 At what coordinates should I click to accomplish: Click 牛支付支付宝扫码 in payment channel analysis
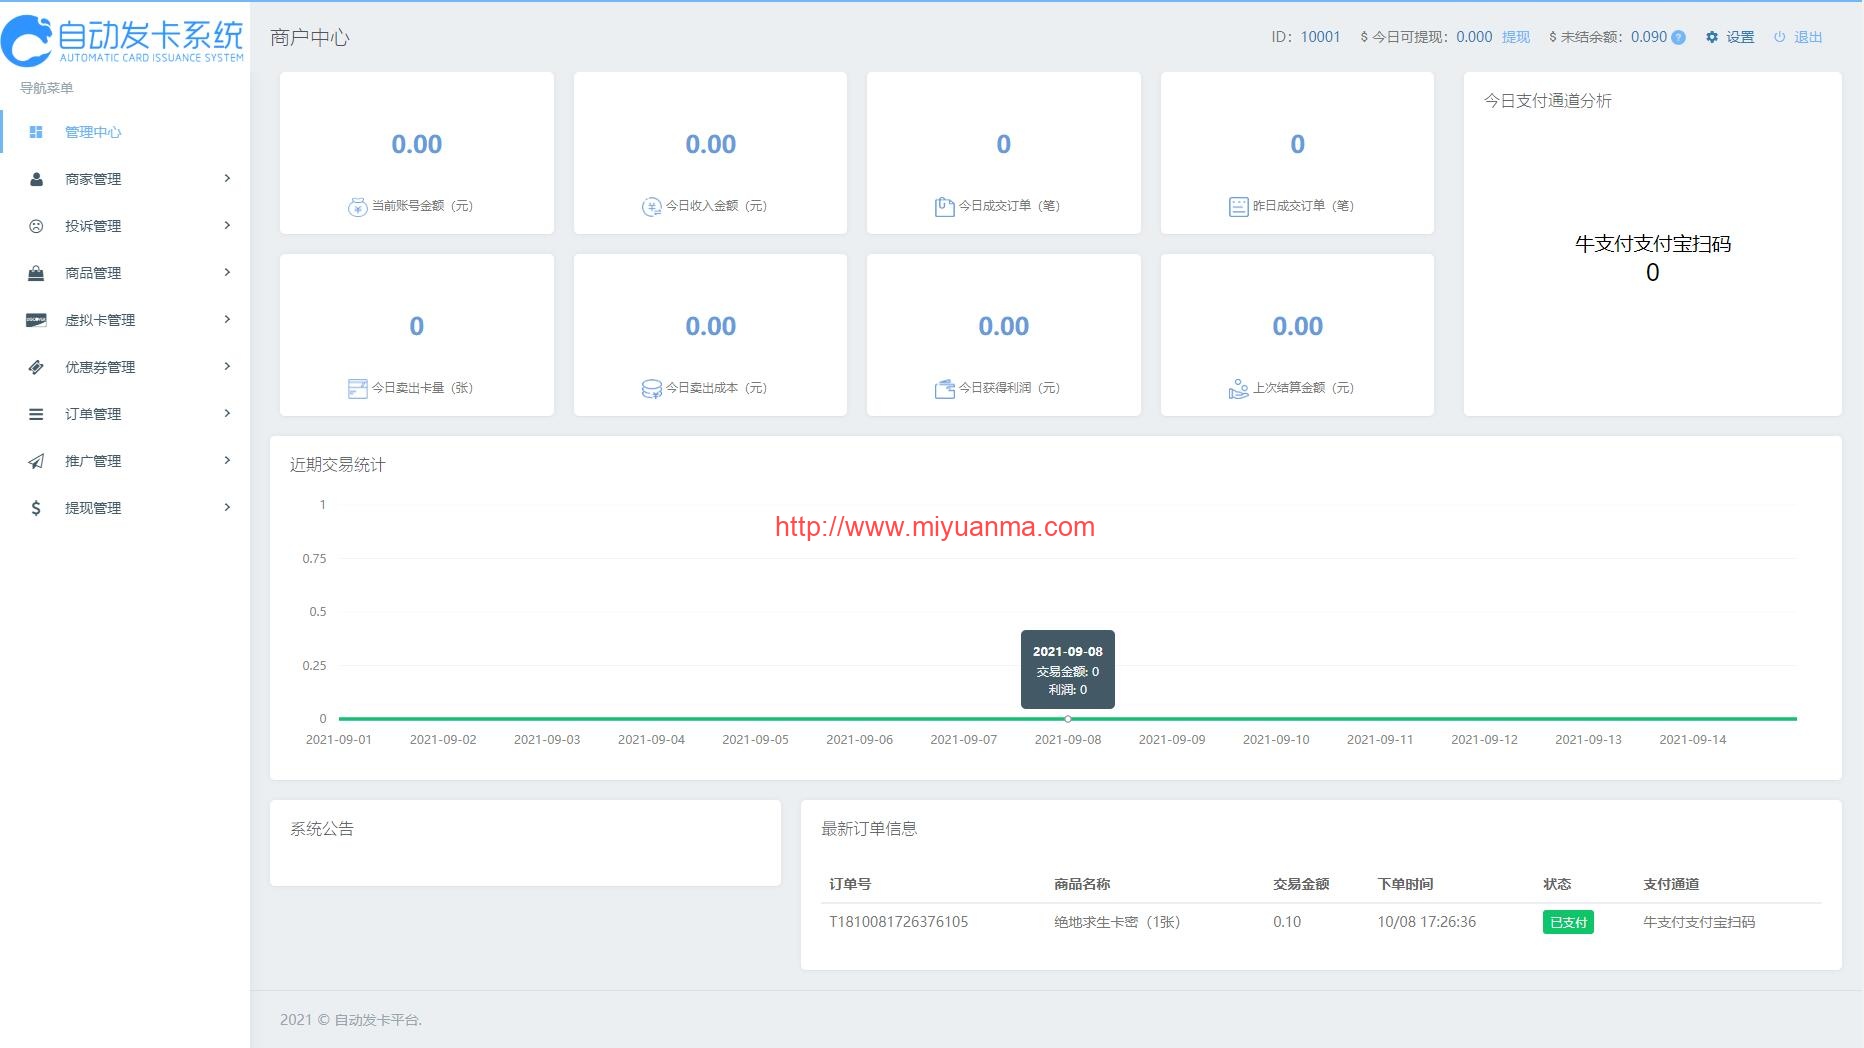pyautogui.click(x=1652, y=244)
